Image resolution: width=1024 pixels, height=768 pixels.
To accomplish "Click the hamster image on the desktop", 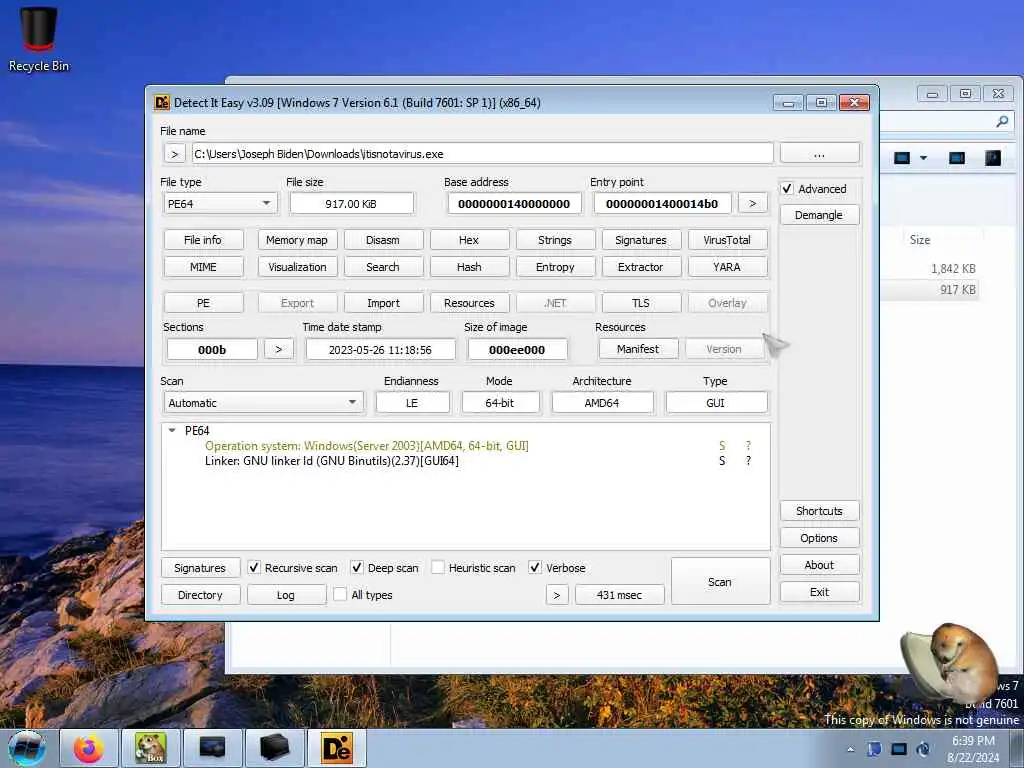I will coord(950,664).
